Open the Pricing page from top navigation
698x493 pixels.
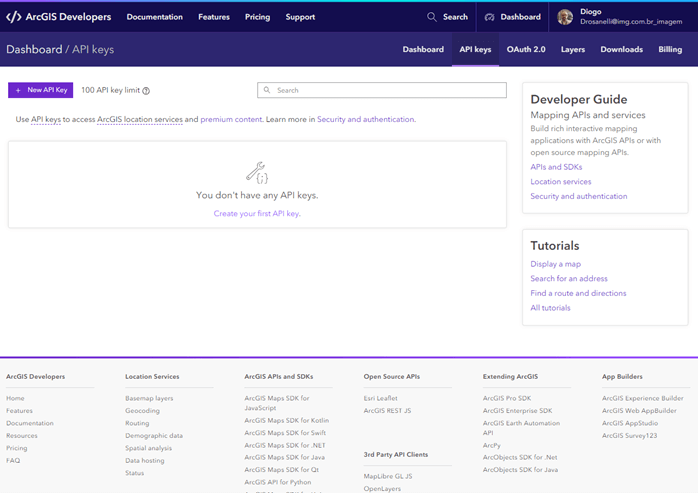(257, 17)
